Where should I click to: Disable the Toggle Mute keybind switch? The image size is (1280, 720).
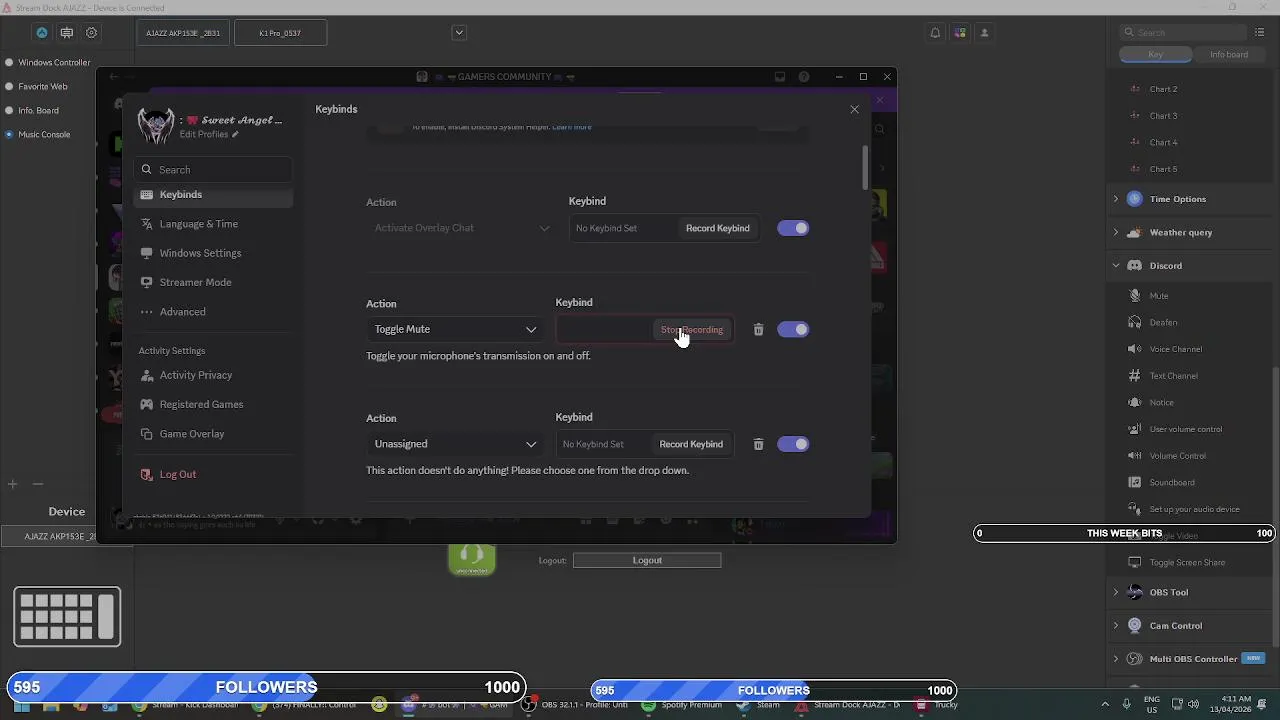(x=793, y=329)
